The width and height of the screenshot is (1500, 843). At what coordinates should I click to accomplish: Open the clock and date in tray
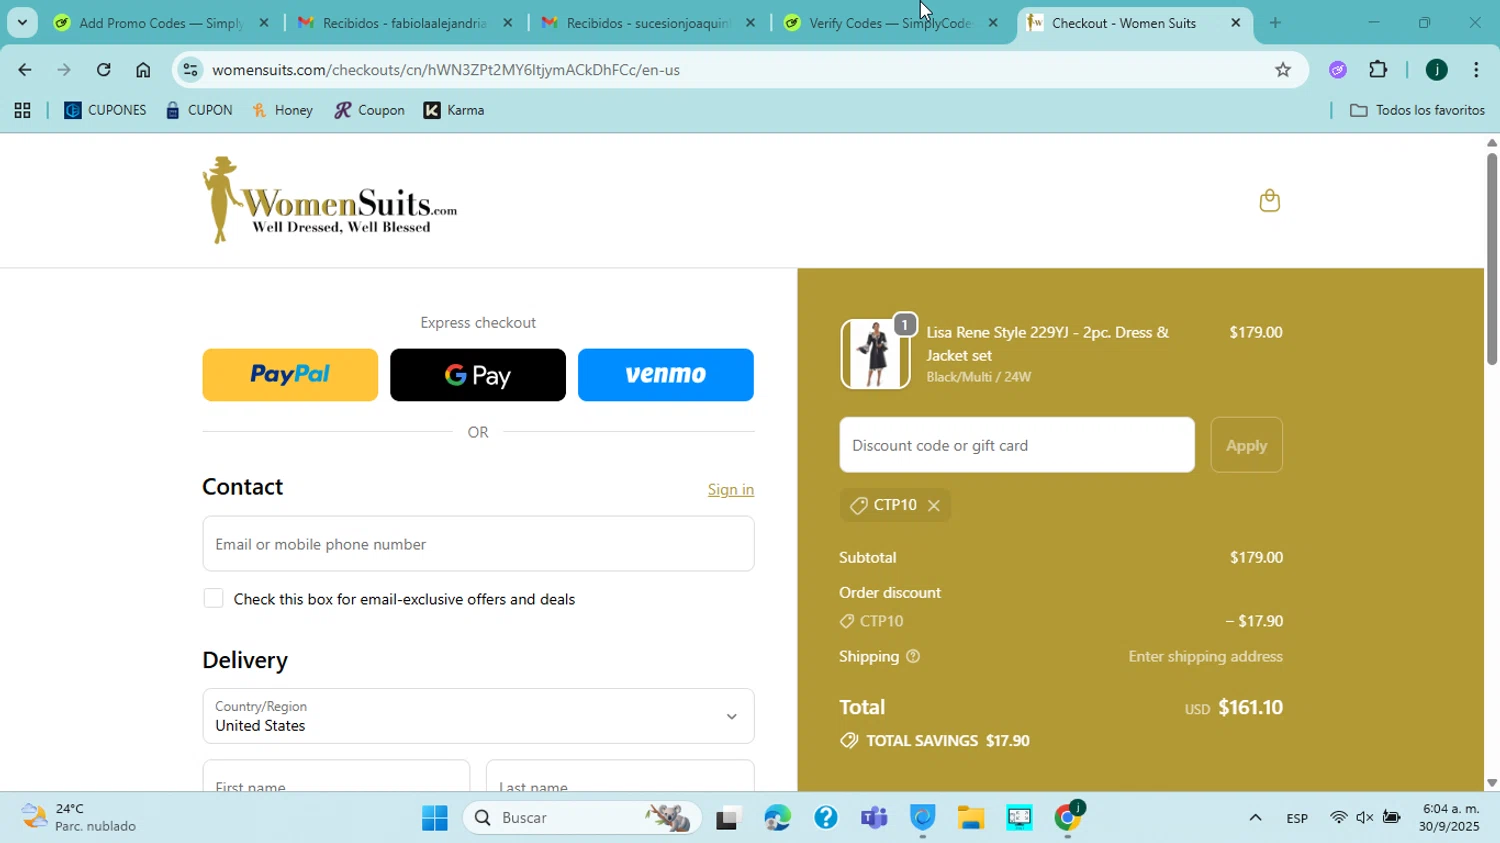click(1450, 818)
